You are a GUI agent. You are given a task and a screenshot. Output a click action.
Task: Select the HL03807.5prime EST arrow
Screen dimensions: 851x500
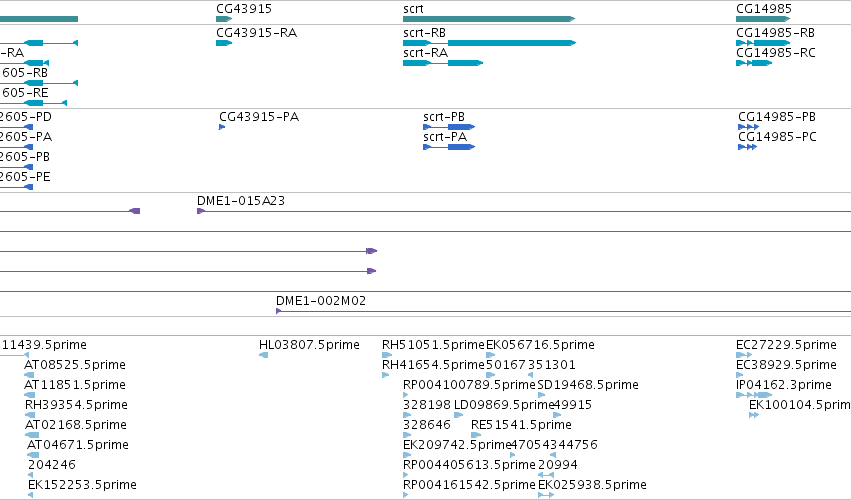point(264,355)
